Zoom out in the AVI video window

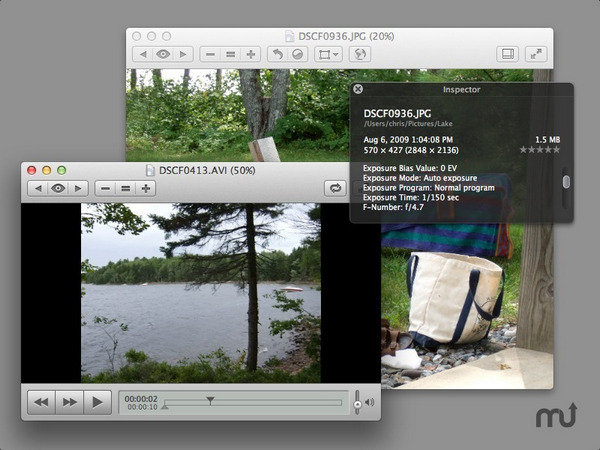[x=105, y=188]
